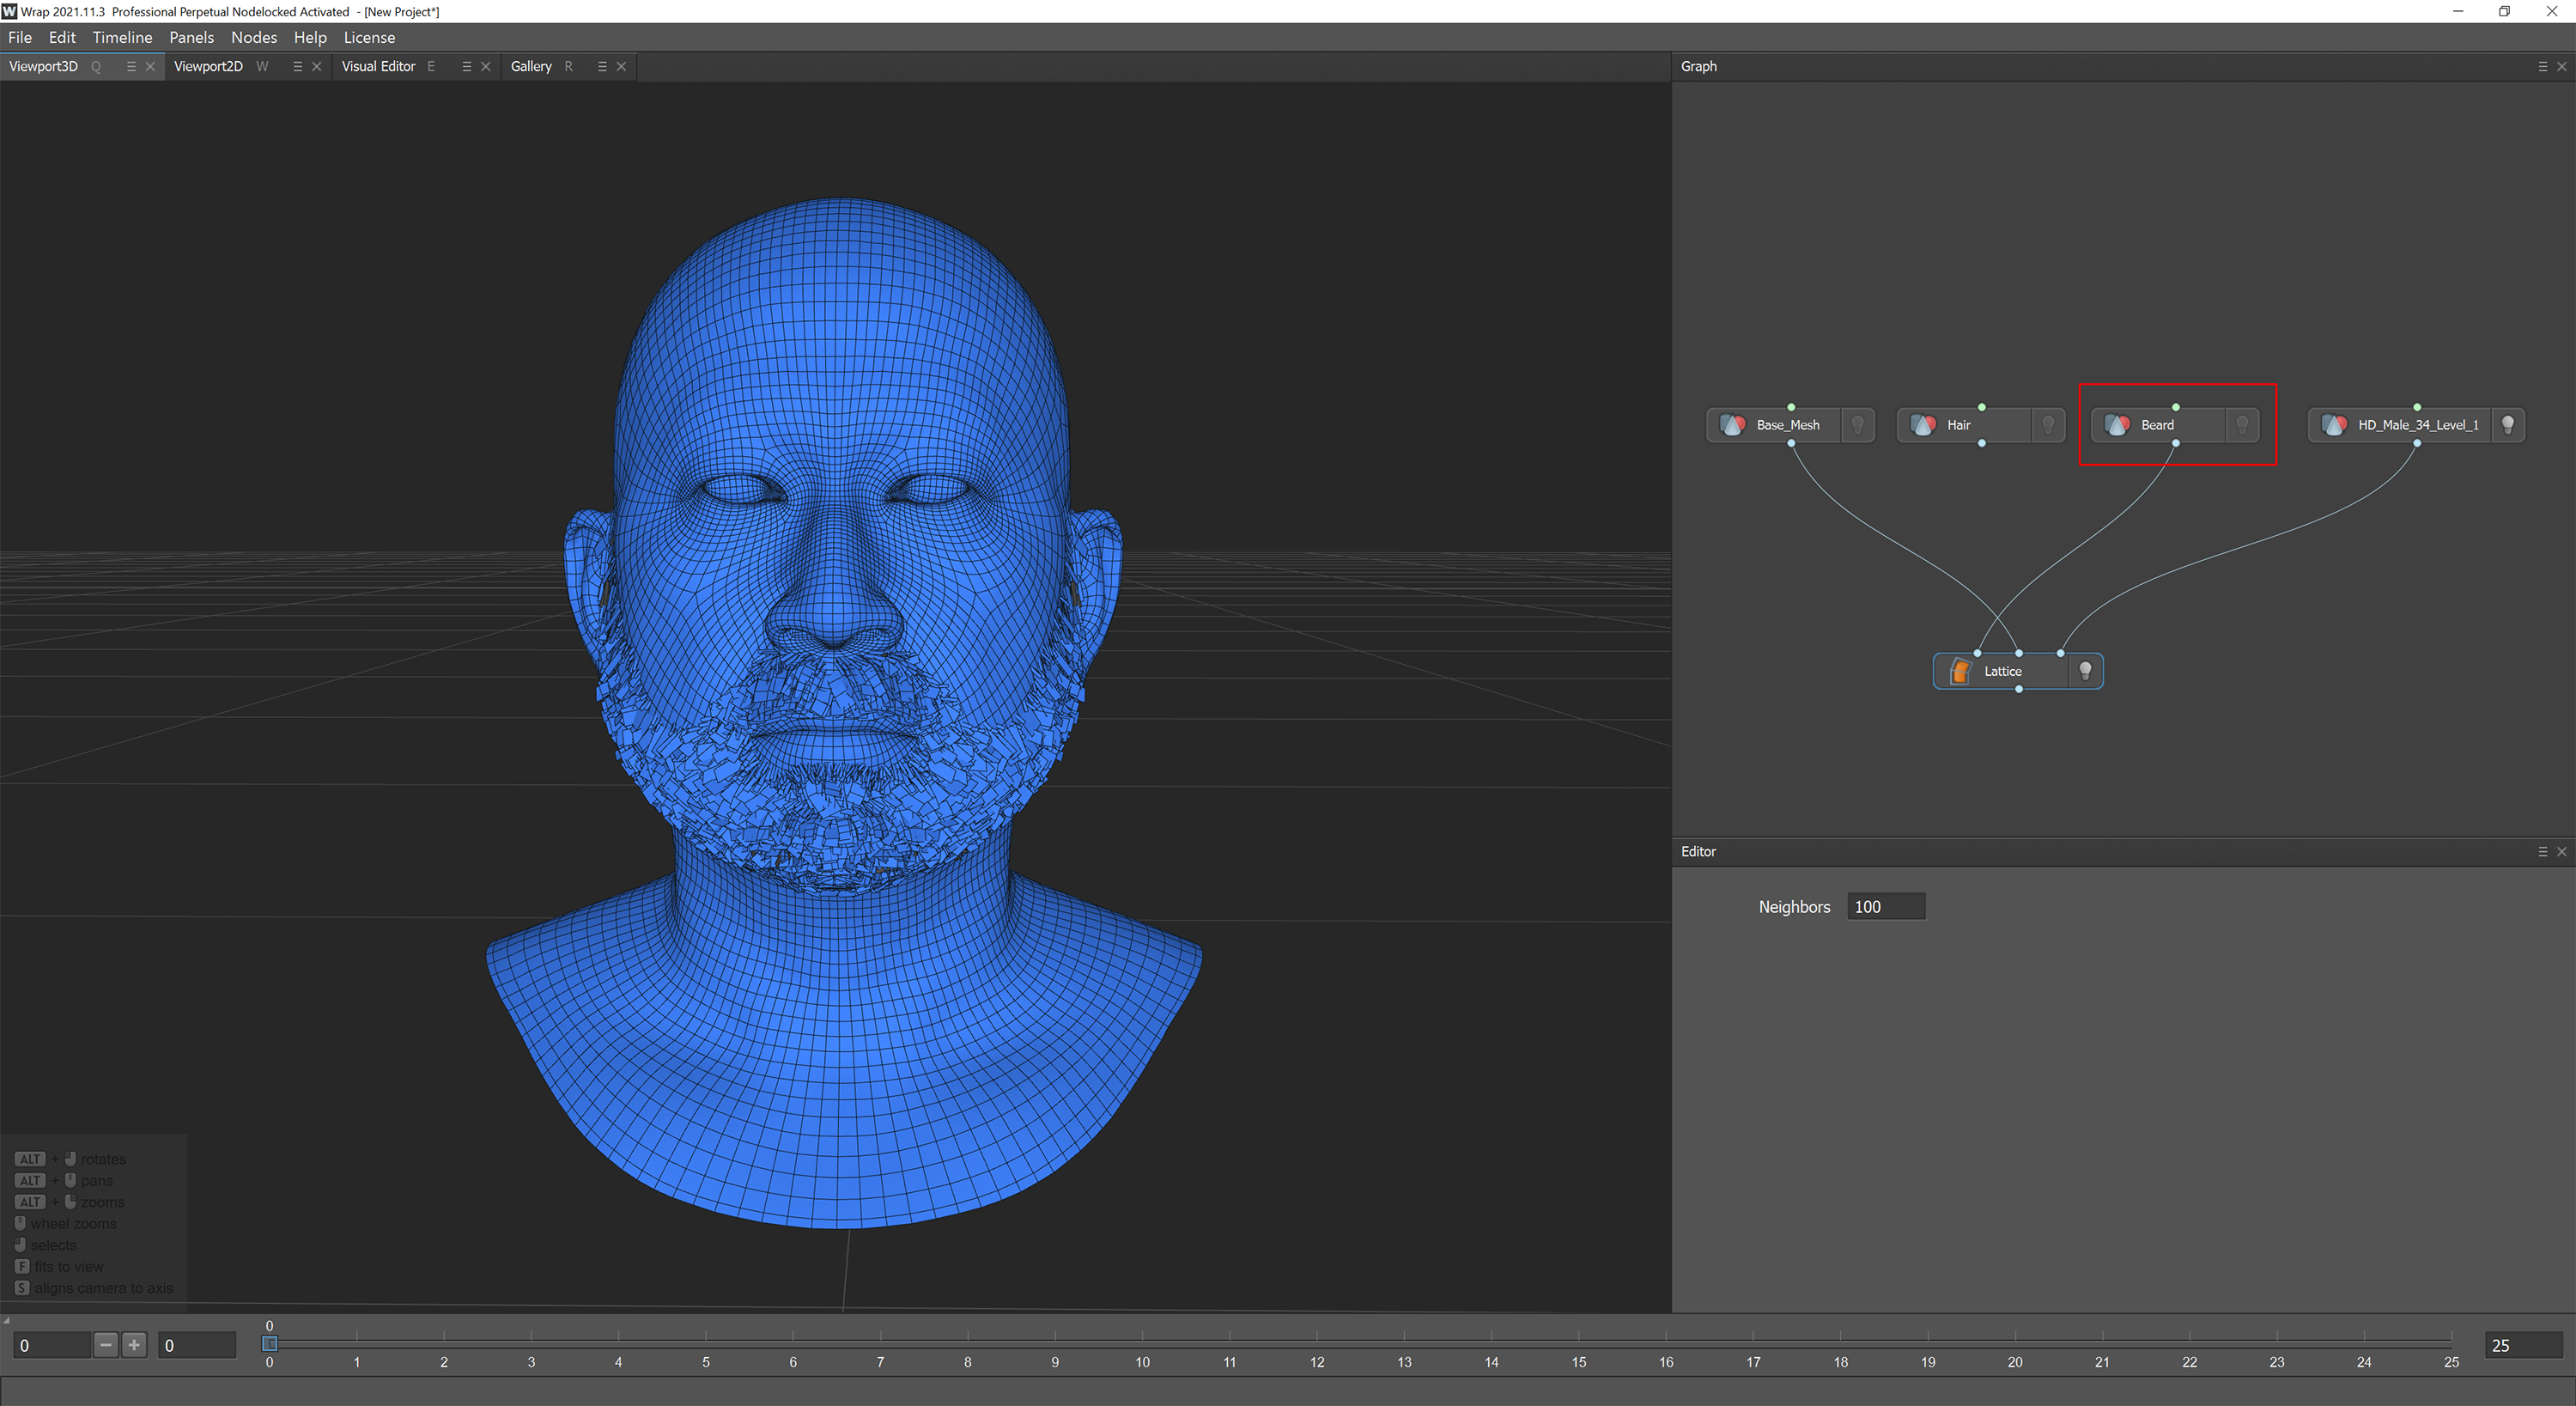
Task: Edit the Neighbors value field
Action: [1886, 906]
